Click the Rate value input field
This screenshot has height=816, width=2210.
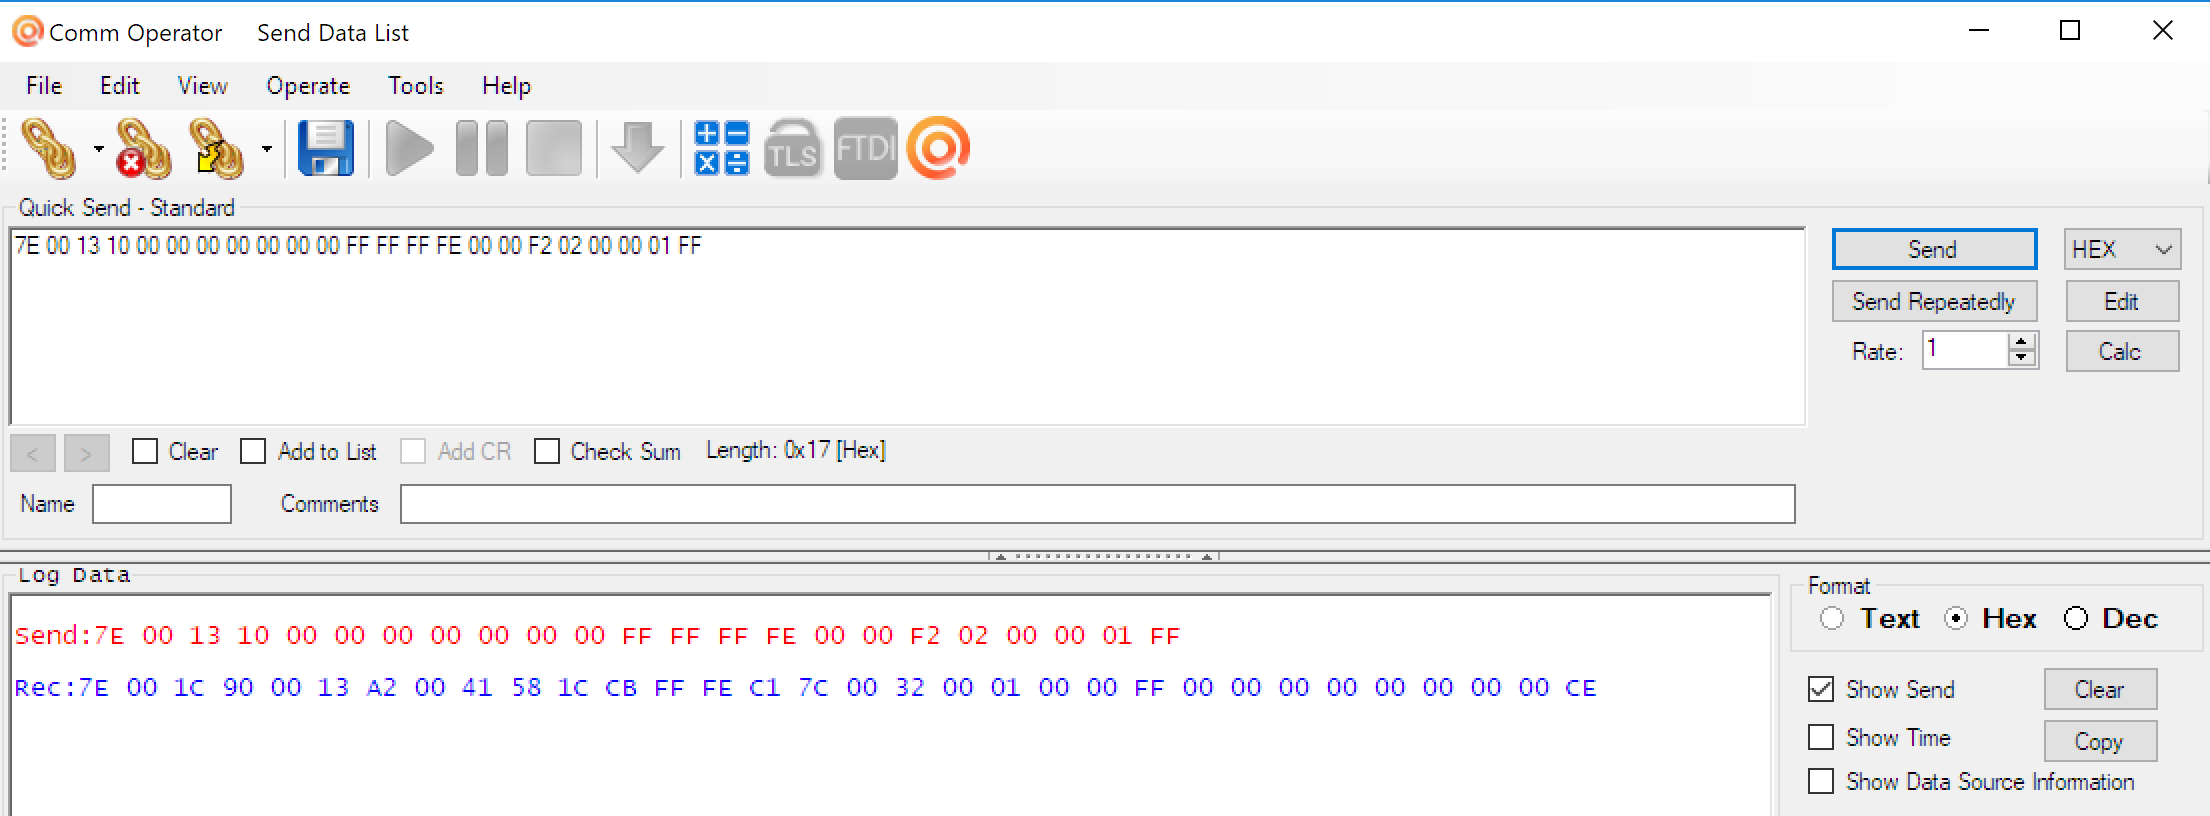point(1964,350)
